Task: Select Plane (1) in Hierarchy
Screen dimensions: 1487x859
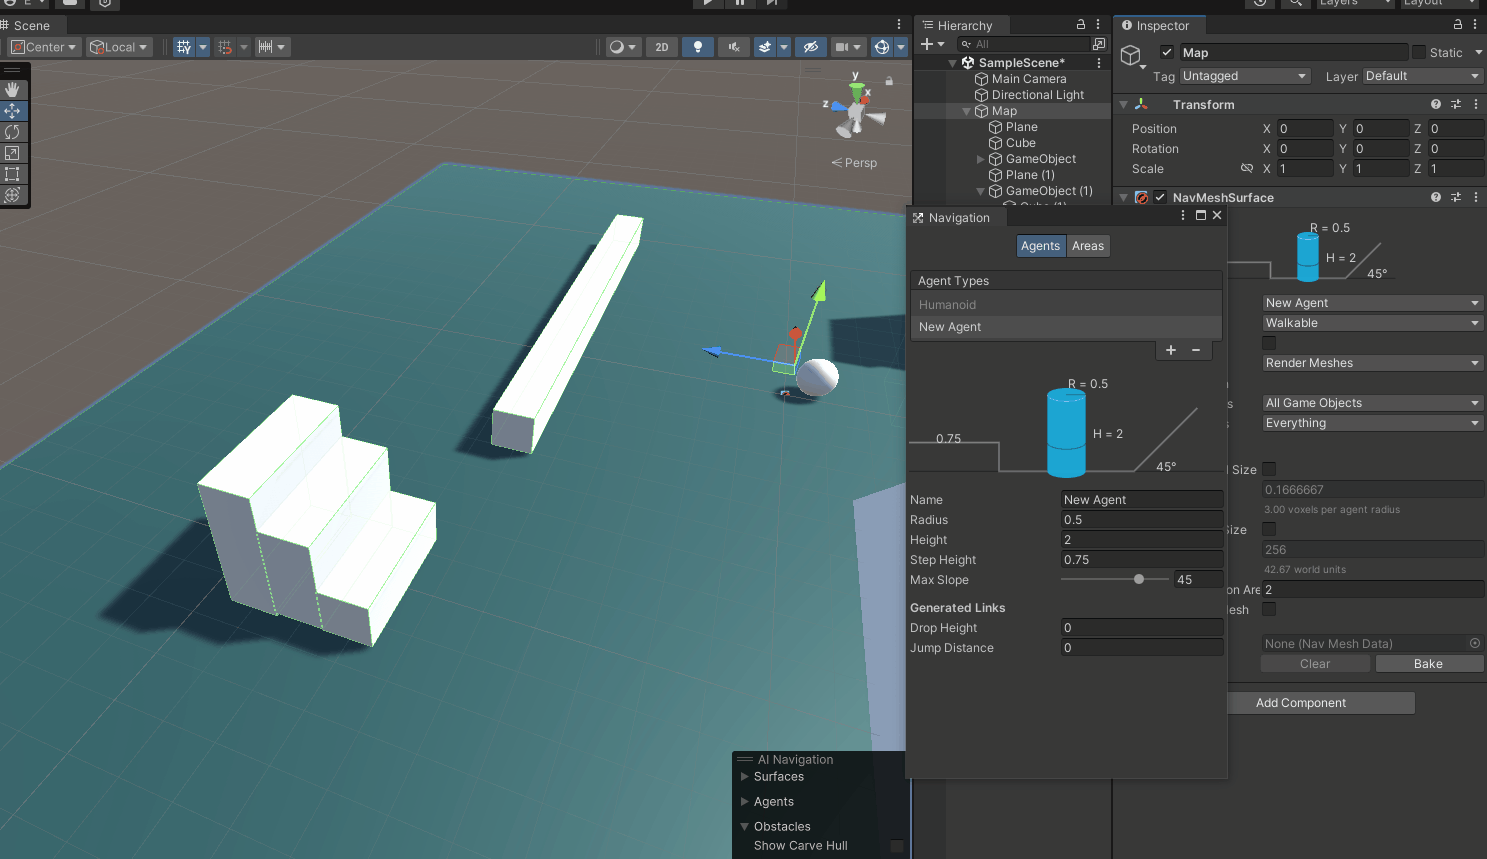Action: 1030,175
